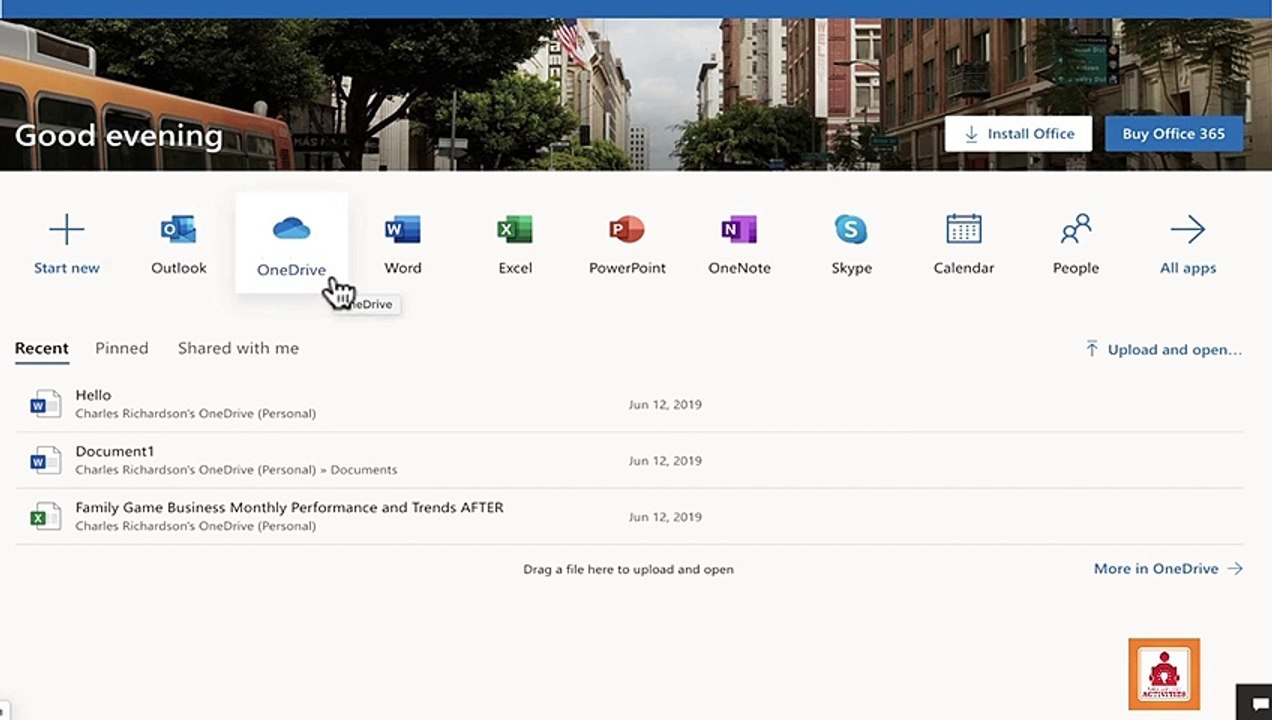This screenshot has height=720, width=1272.
Task: Open the PowerPoint app icon
Action: (x=627, y=230)
